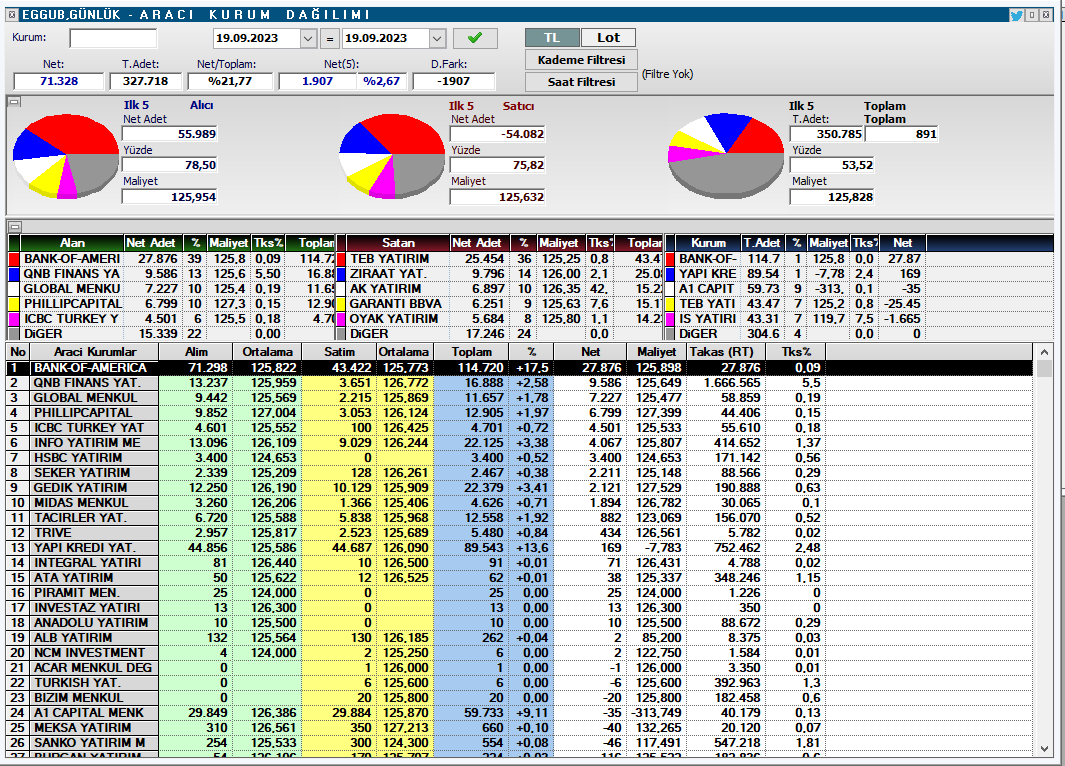Screen dimensions: 1065x766
Task: Open the end date dropdown
Action: [437, 39]
